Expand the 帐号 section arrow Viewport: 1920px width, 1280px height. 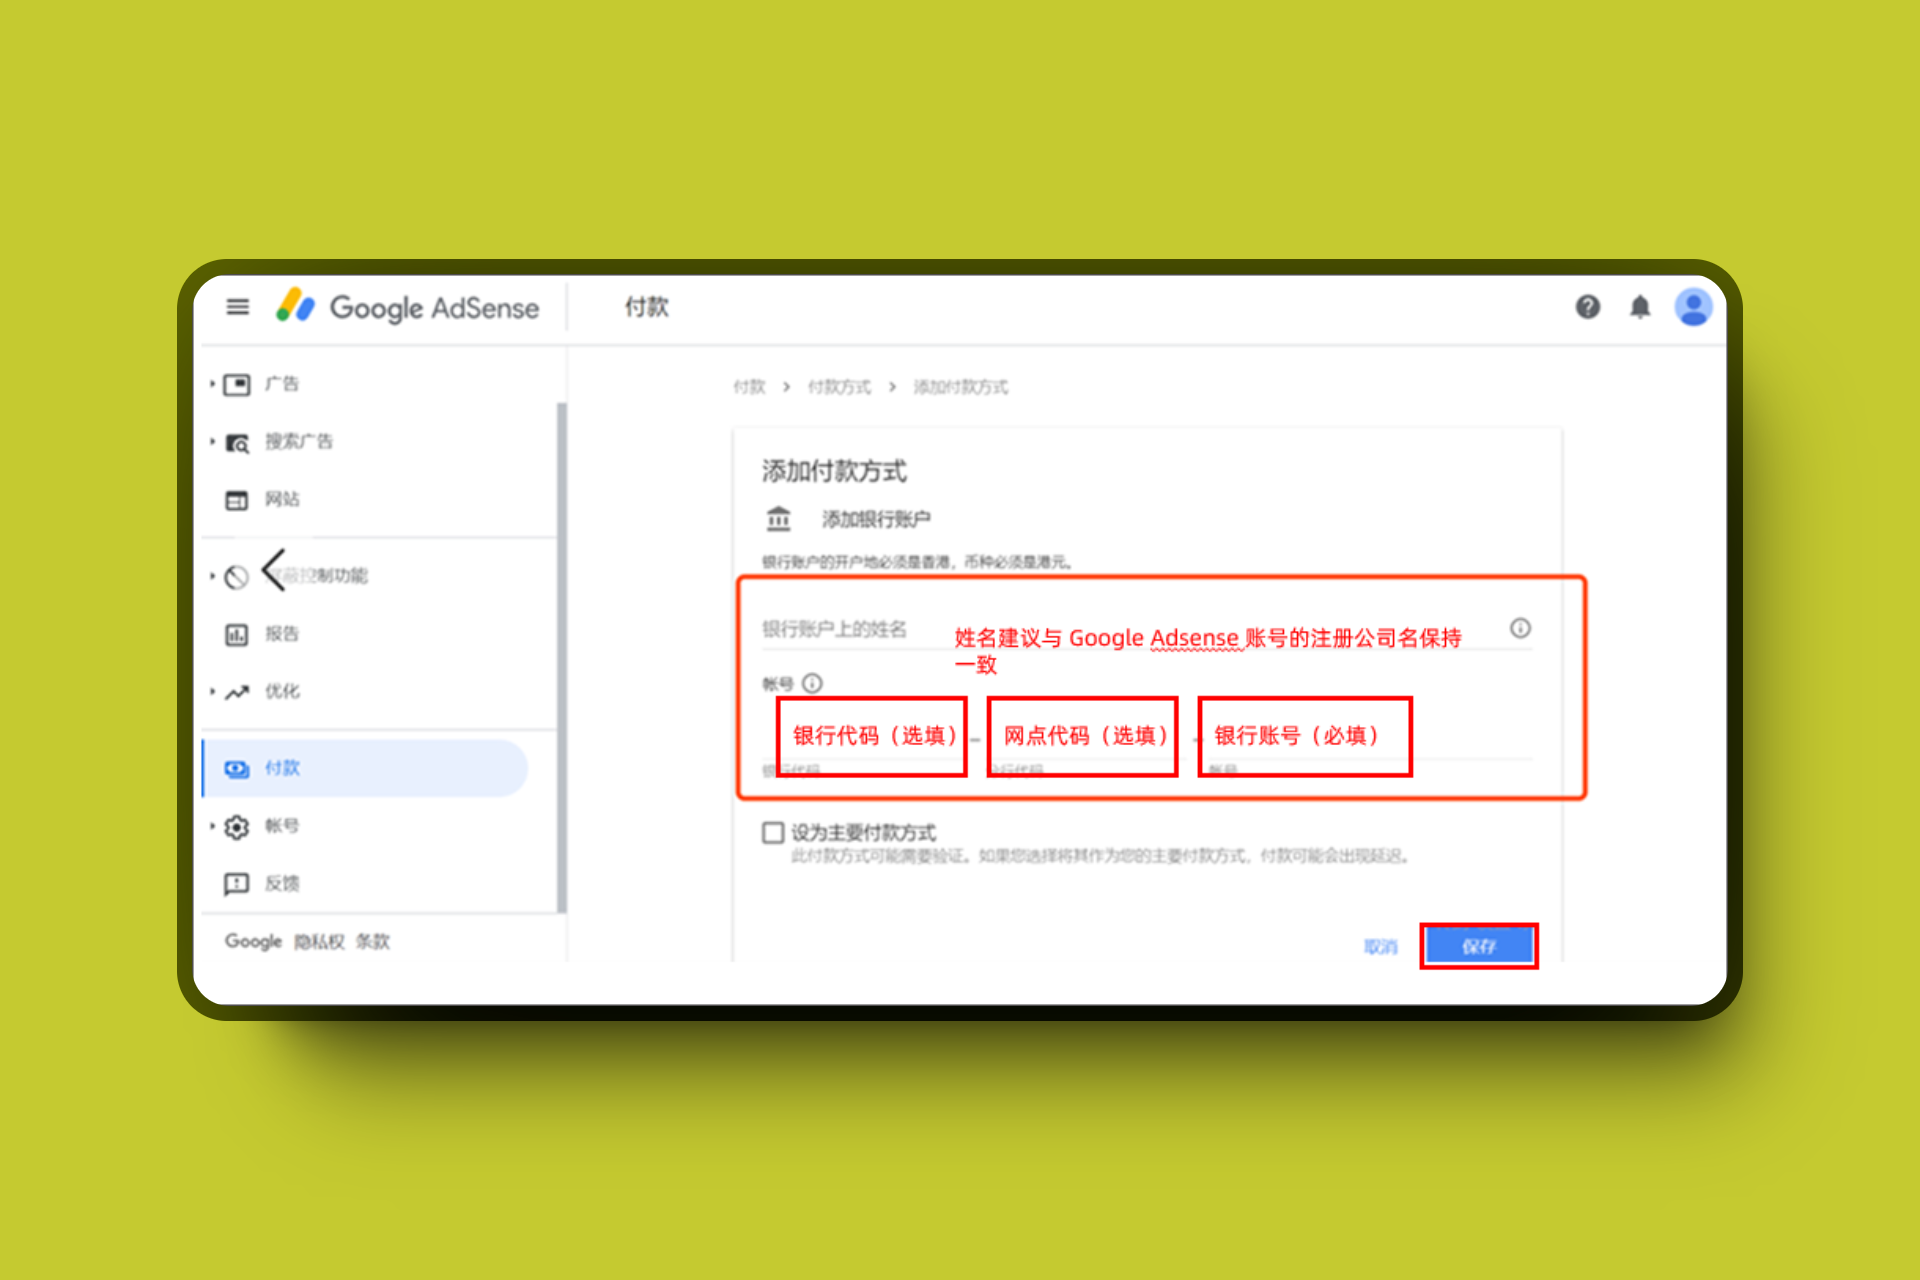pos(212,826)
